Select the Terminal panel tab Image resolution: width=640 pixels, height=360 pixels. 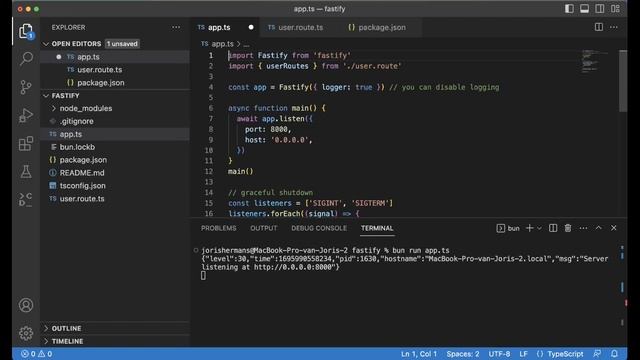(x=377, y=228)
